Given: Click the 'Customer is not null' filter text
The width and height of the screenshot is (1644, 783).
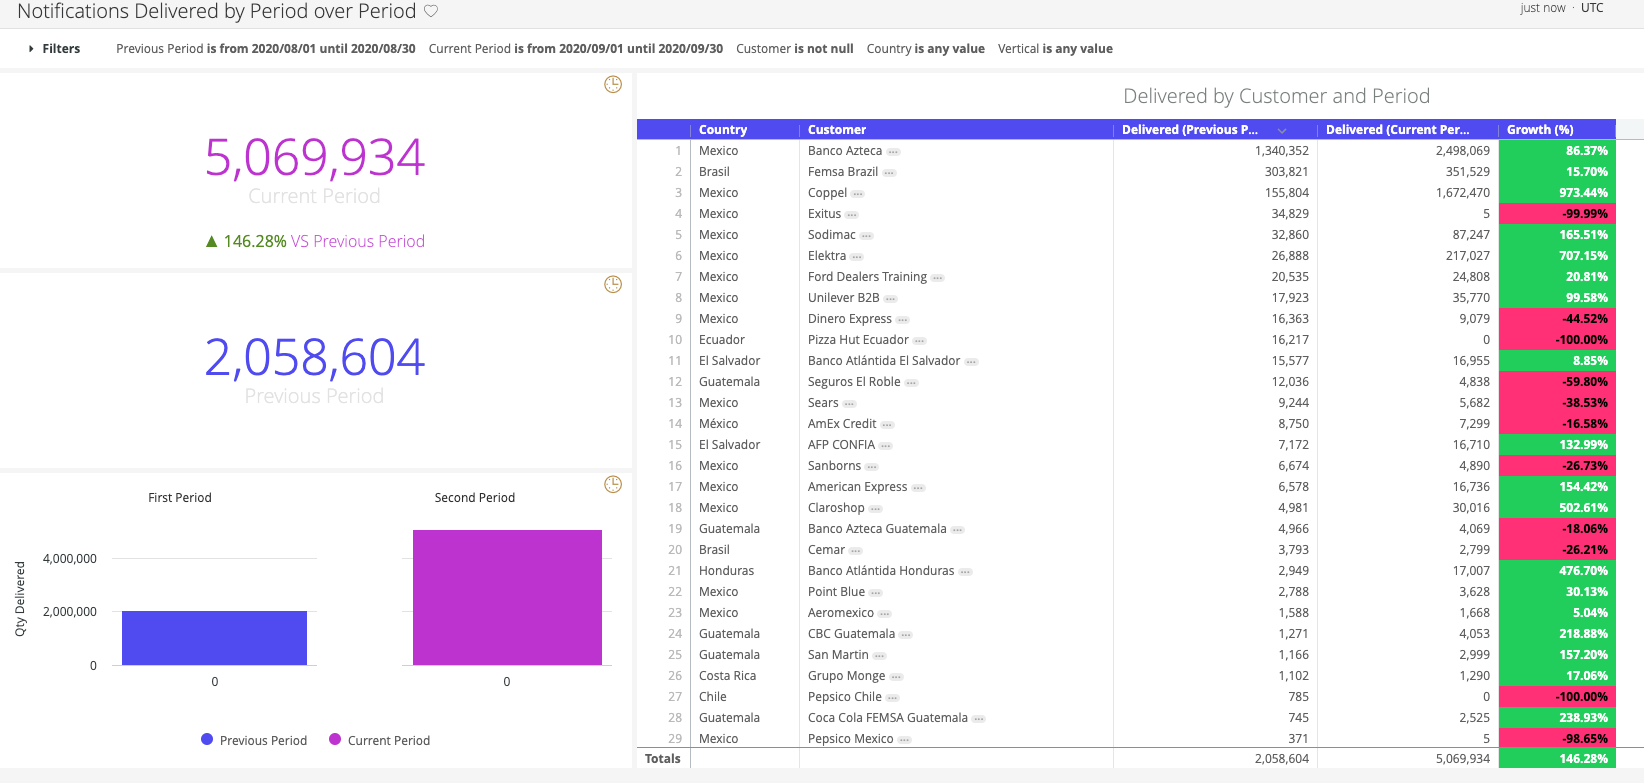Looking at the screenshot, I should tap(795, 48).
